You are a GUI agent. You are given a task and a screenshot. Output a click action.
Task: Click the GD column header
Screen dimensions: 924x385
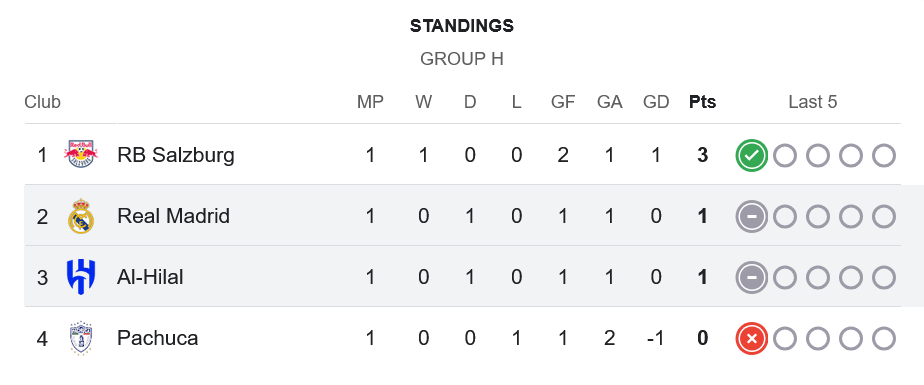coord(656,102)
